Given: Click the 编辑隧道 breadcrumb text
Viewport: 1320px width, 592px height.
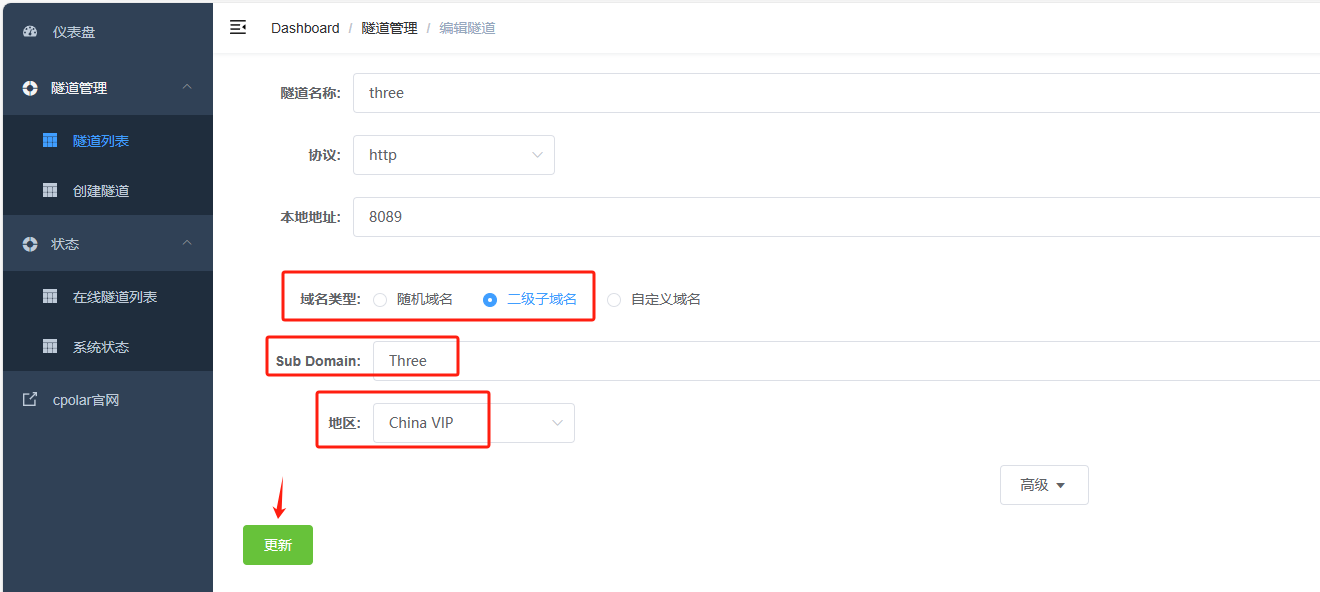Looking at the screenshot, I should [468, 28].
